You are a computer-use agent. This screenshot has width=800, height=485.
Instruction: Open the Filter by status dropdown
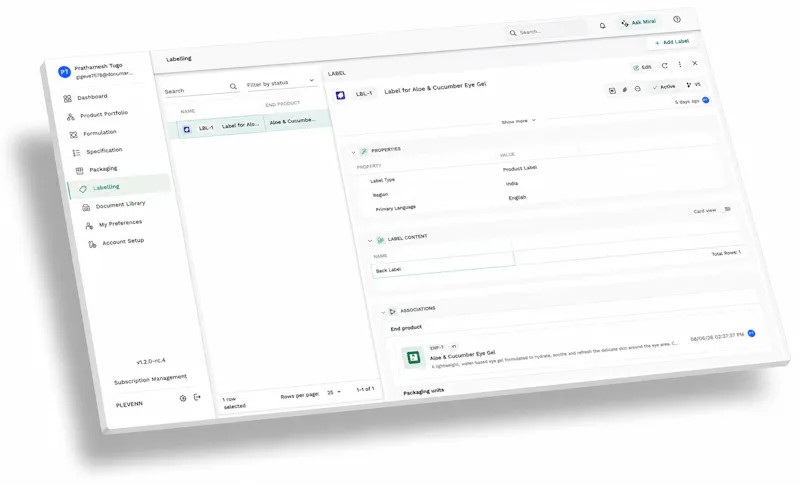280,83
